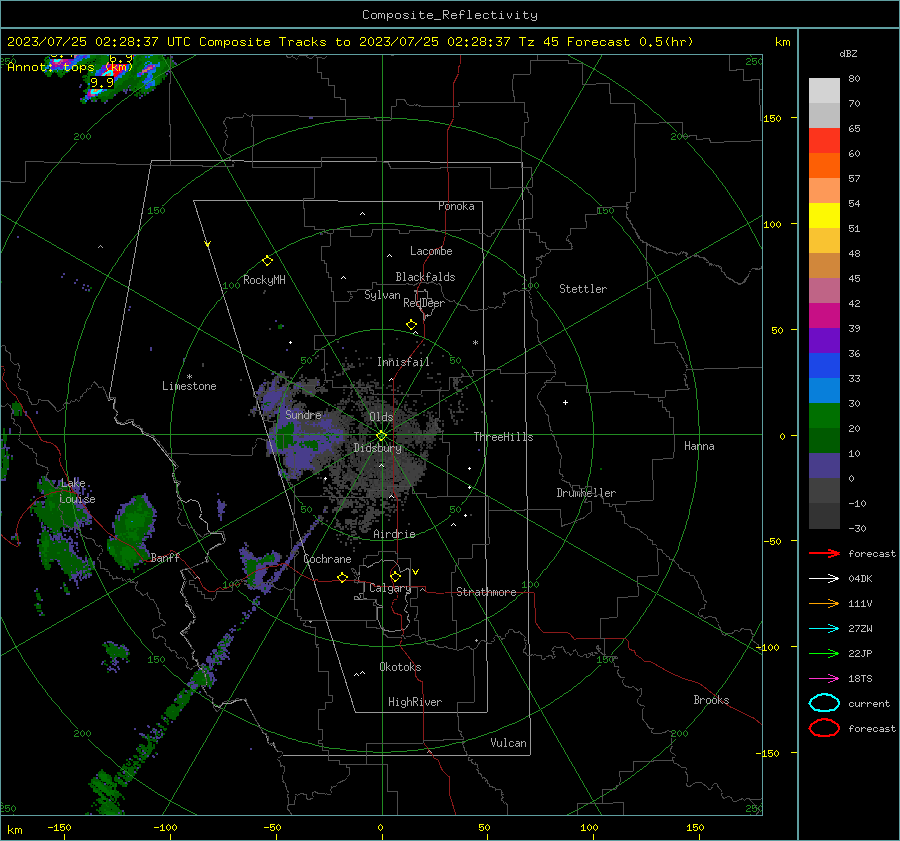Click the cyan 27ZW track arrow
The image size is (900, 841).
[824, 629]
